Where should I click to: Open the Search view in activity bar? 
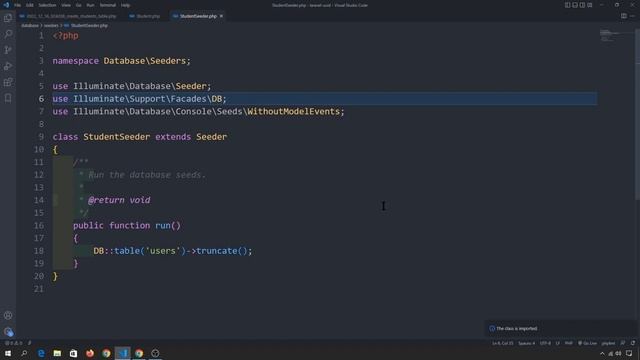[x=8, y=34]
